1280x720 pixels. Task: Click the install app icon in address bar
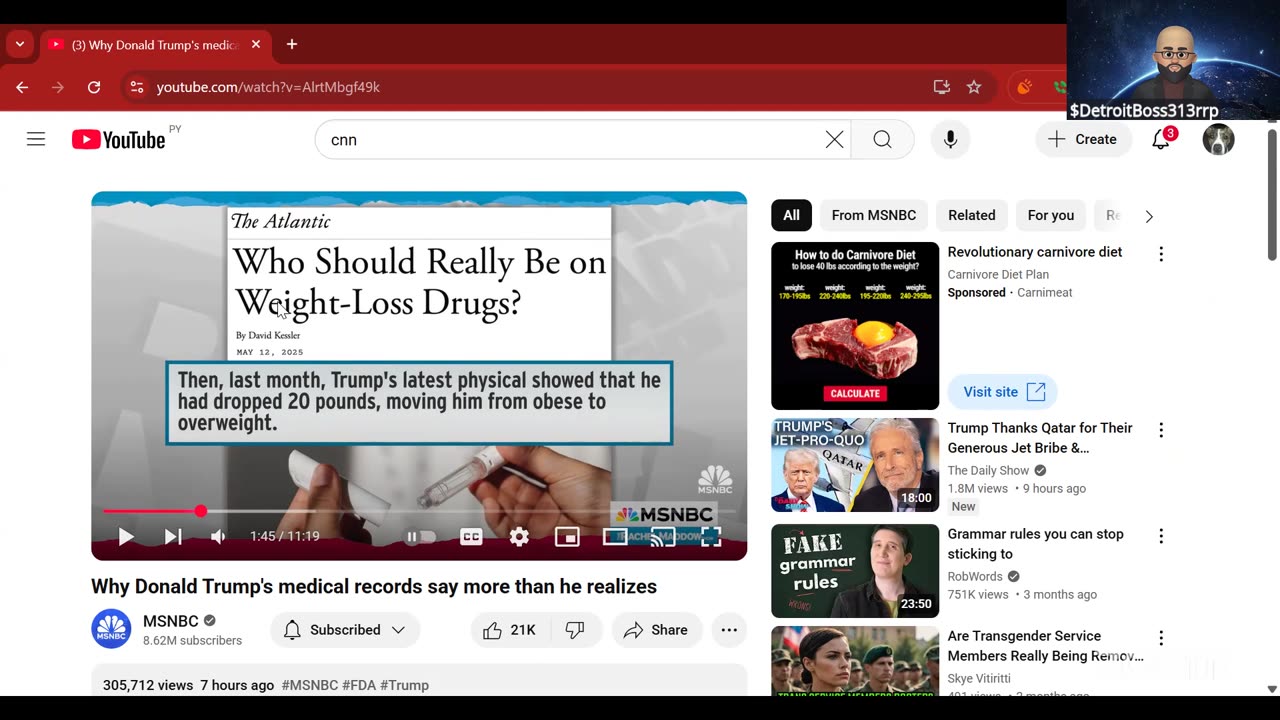941,87
